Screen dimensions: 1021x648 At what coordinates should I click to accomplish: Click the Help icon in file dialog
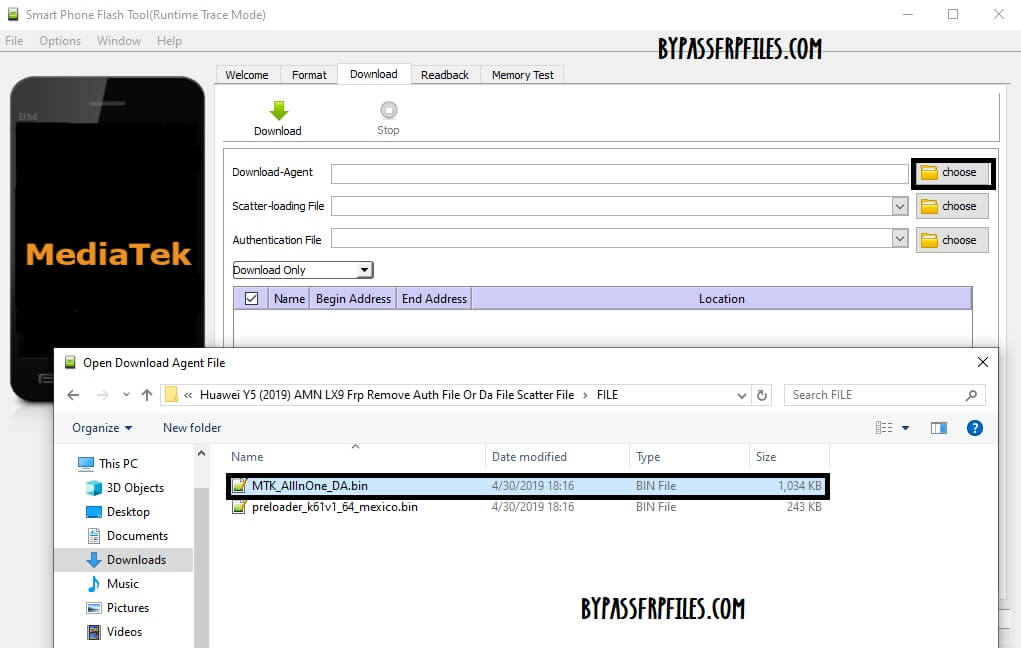point(974,428)
